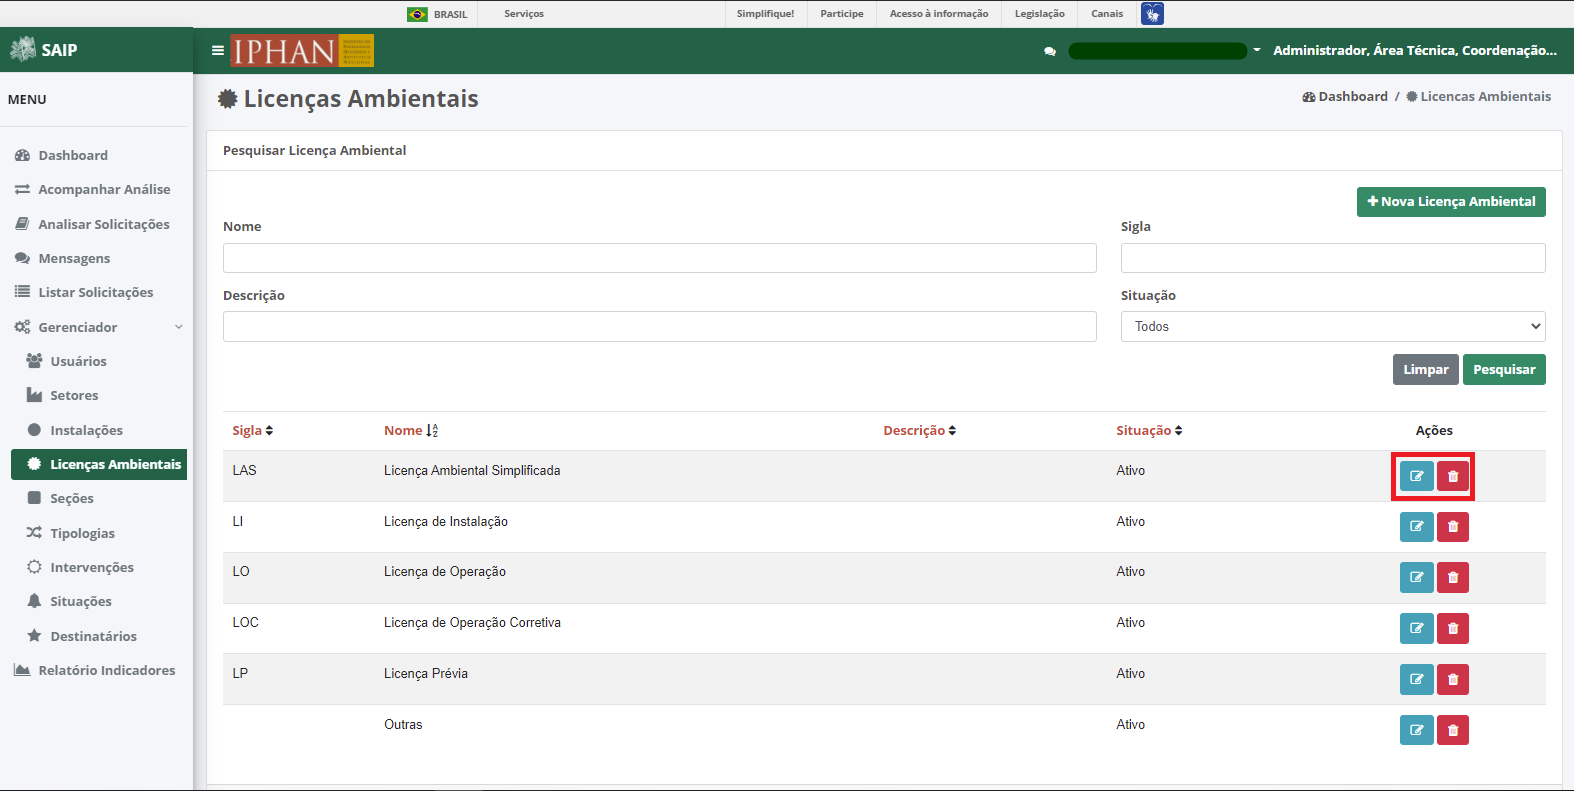
Task: Click the LOC sigla cell
Action: coord(246,622)
